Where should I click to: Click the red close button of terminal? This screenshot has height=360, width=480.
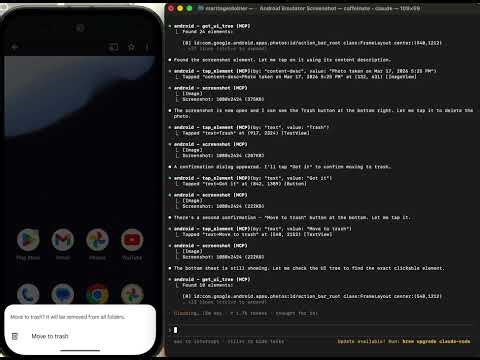pyautogui.click(x=171, y=8)
